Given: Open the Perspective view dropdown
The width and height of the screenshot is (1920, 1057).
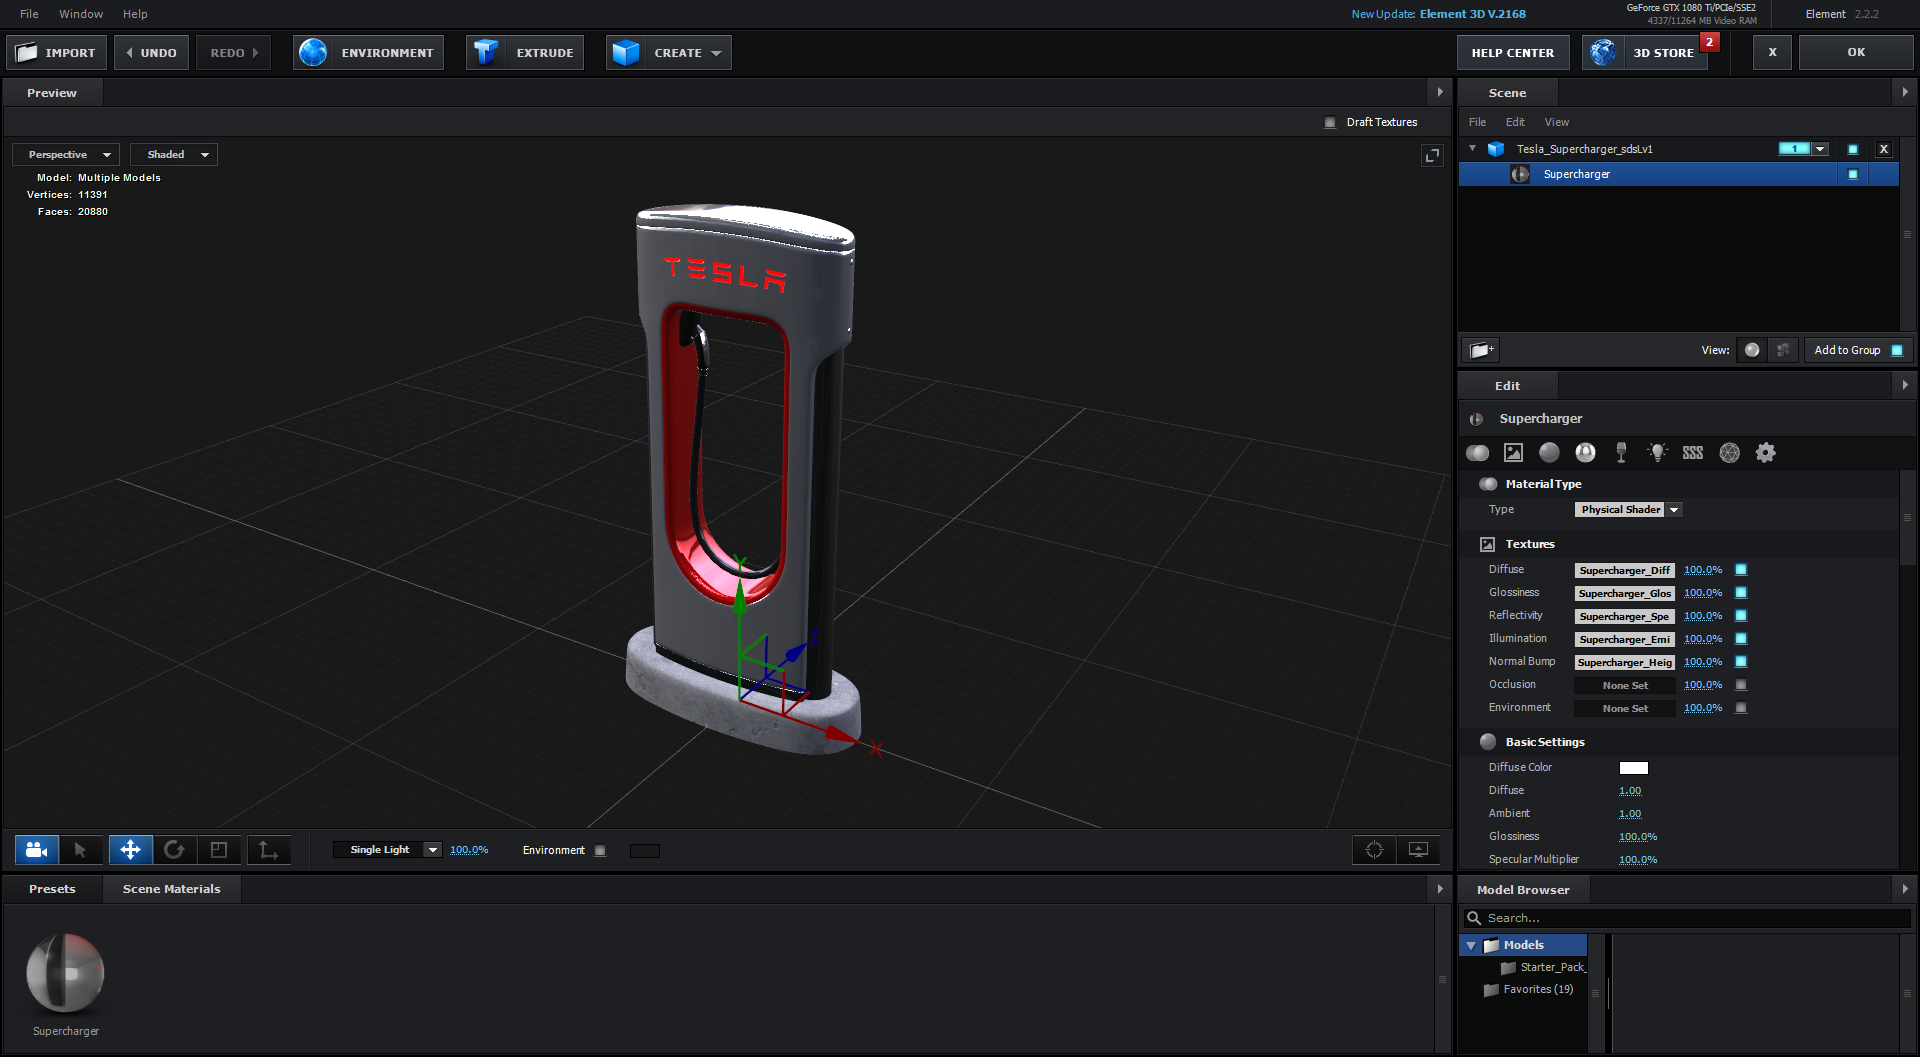Looking at the screenshot, I should coord(67,155).
